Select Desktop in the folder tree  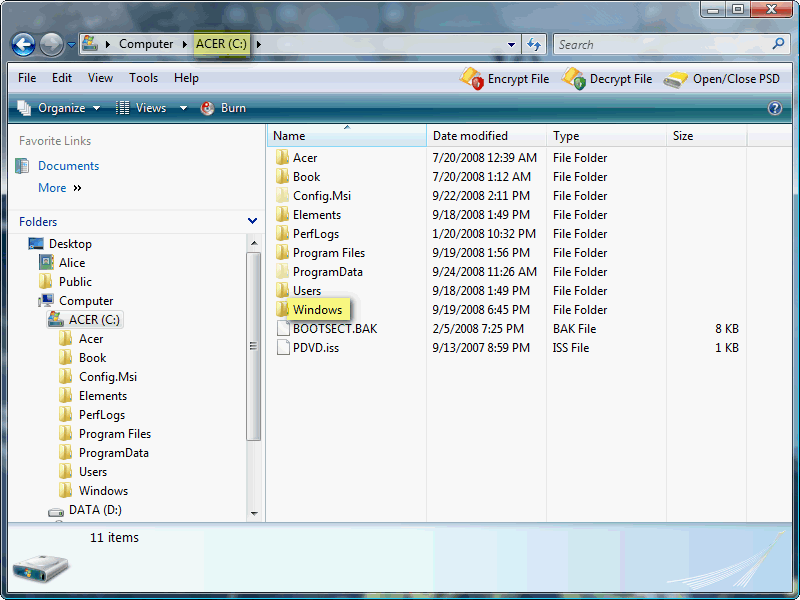pos(70,244)
